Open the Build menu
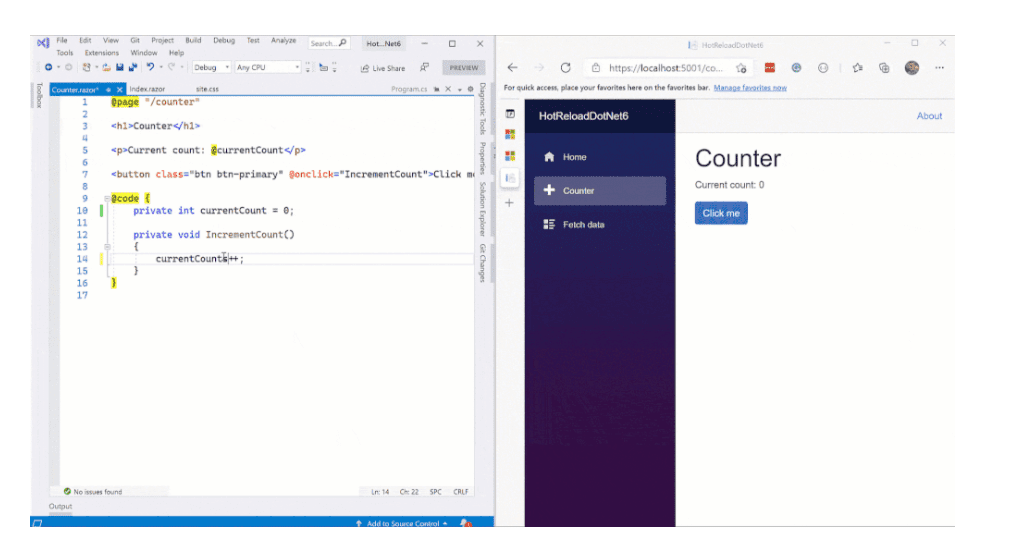The width and height of the screenshot is (1036, 537). click(x=193, y=40)
